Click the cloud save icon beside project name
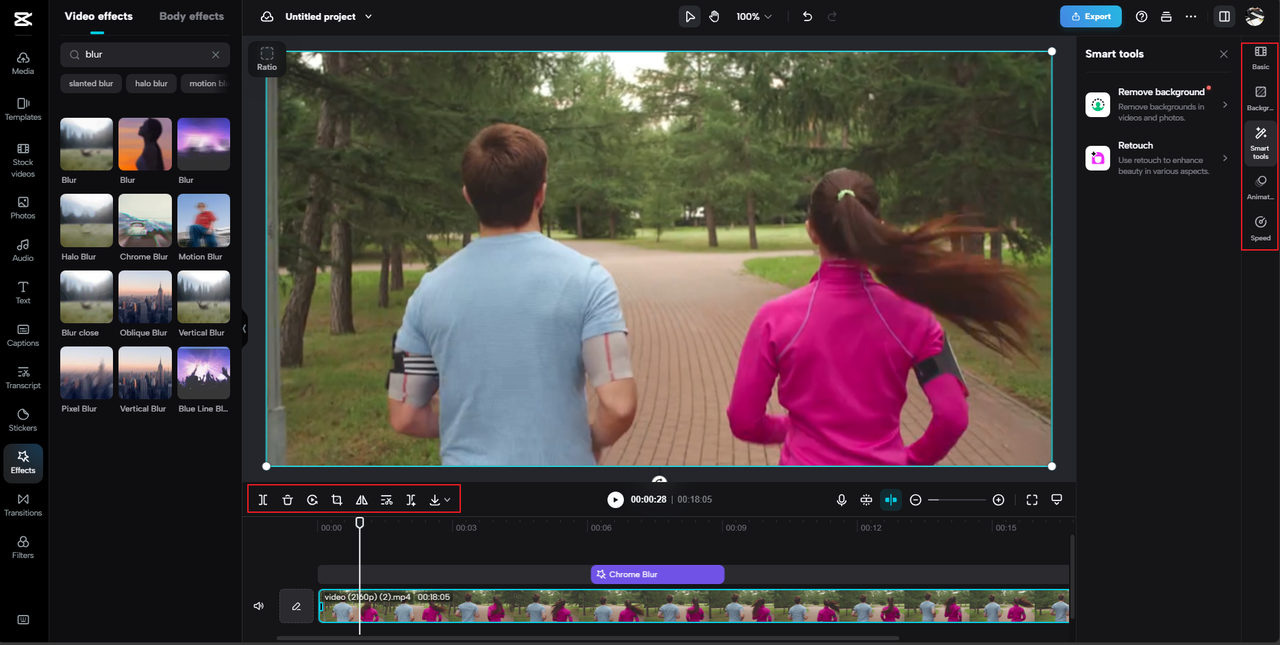 (267, 17)
